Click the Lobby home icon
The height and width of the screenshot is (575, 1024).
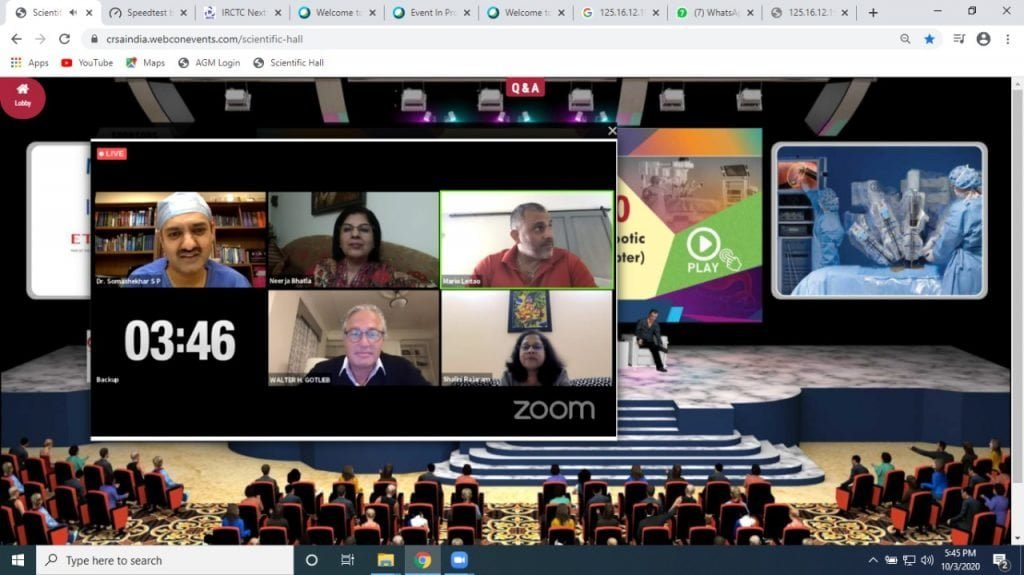[22, 95]
